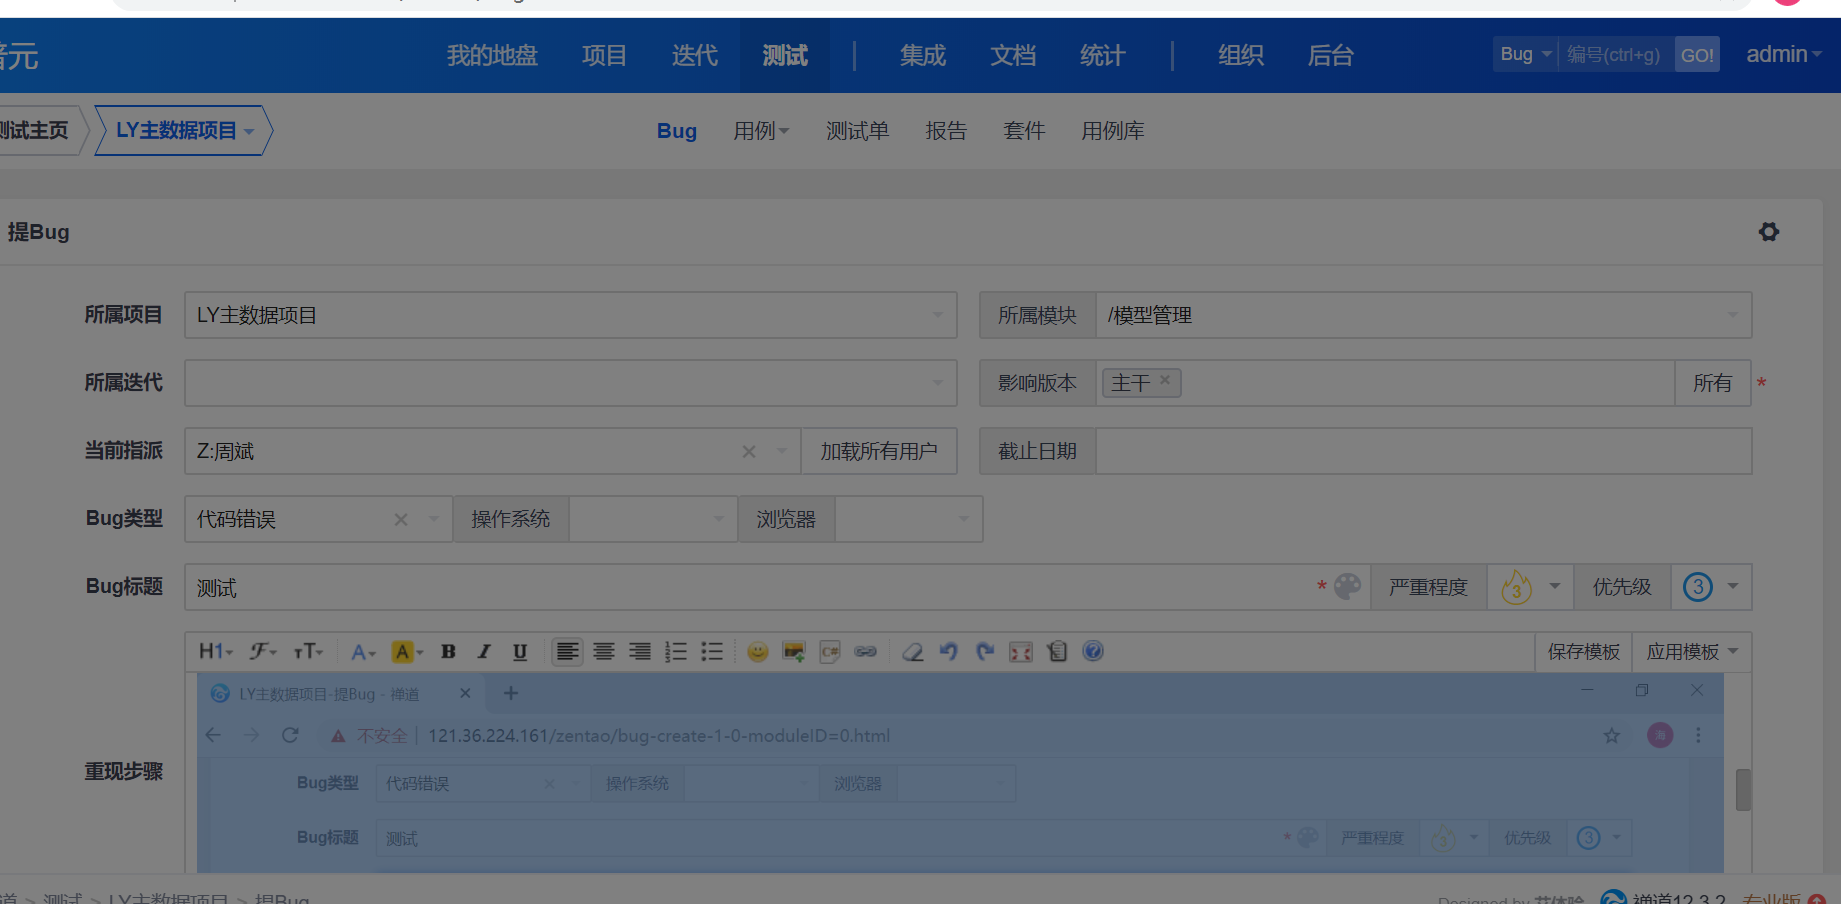This screenshot has height=904, width=1841.
Task: Click the 保存模板 button
Action: 1583,652
